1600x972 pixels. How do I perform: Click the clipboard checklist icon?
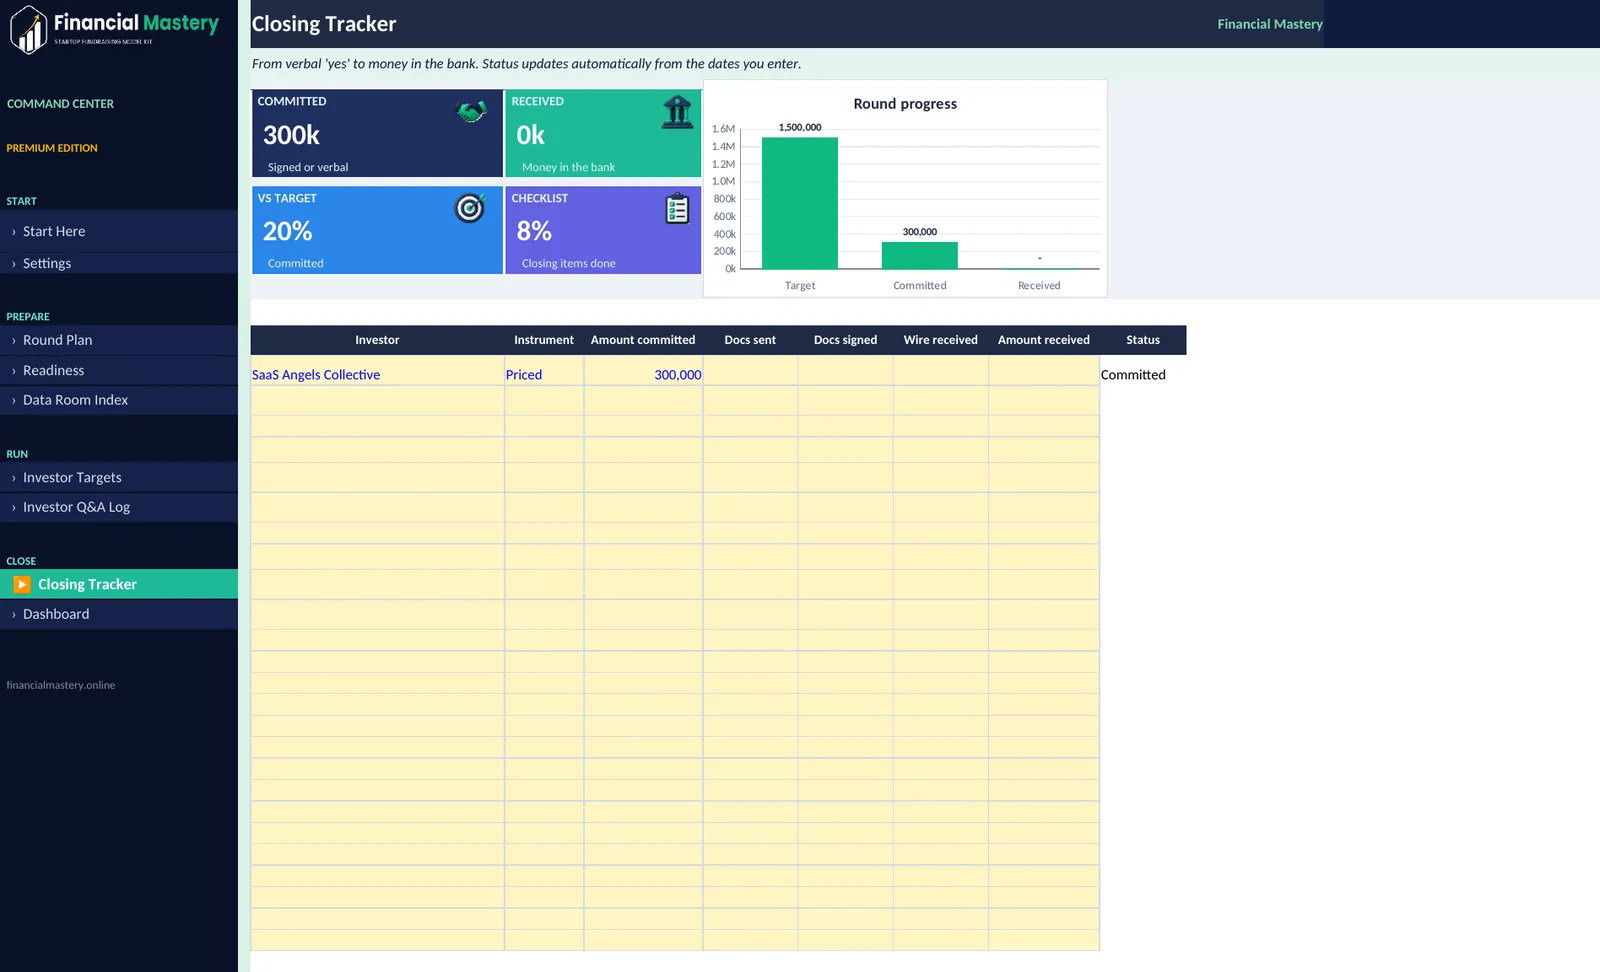coord(677,208)
